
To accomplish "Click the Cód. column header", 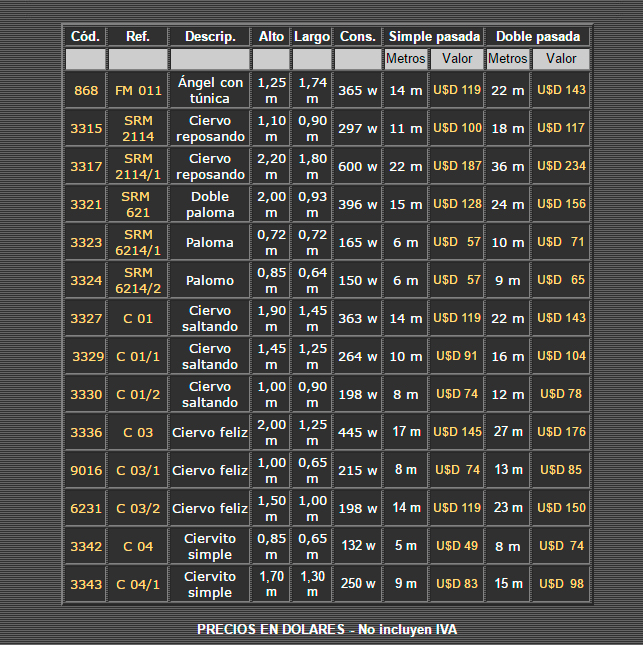I will (x=86, y=37).
